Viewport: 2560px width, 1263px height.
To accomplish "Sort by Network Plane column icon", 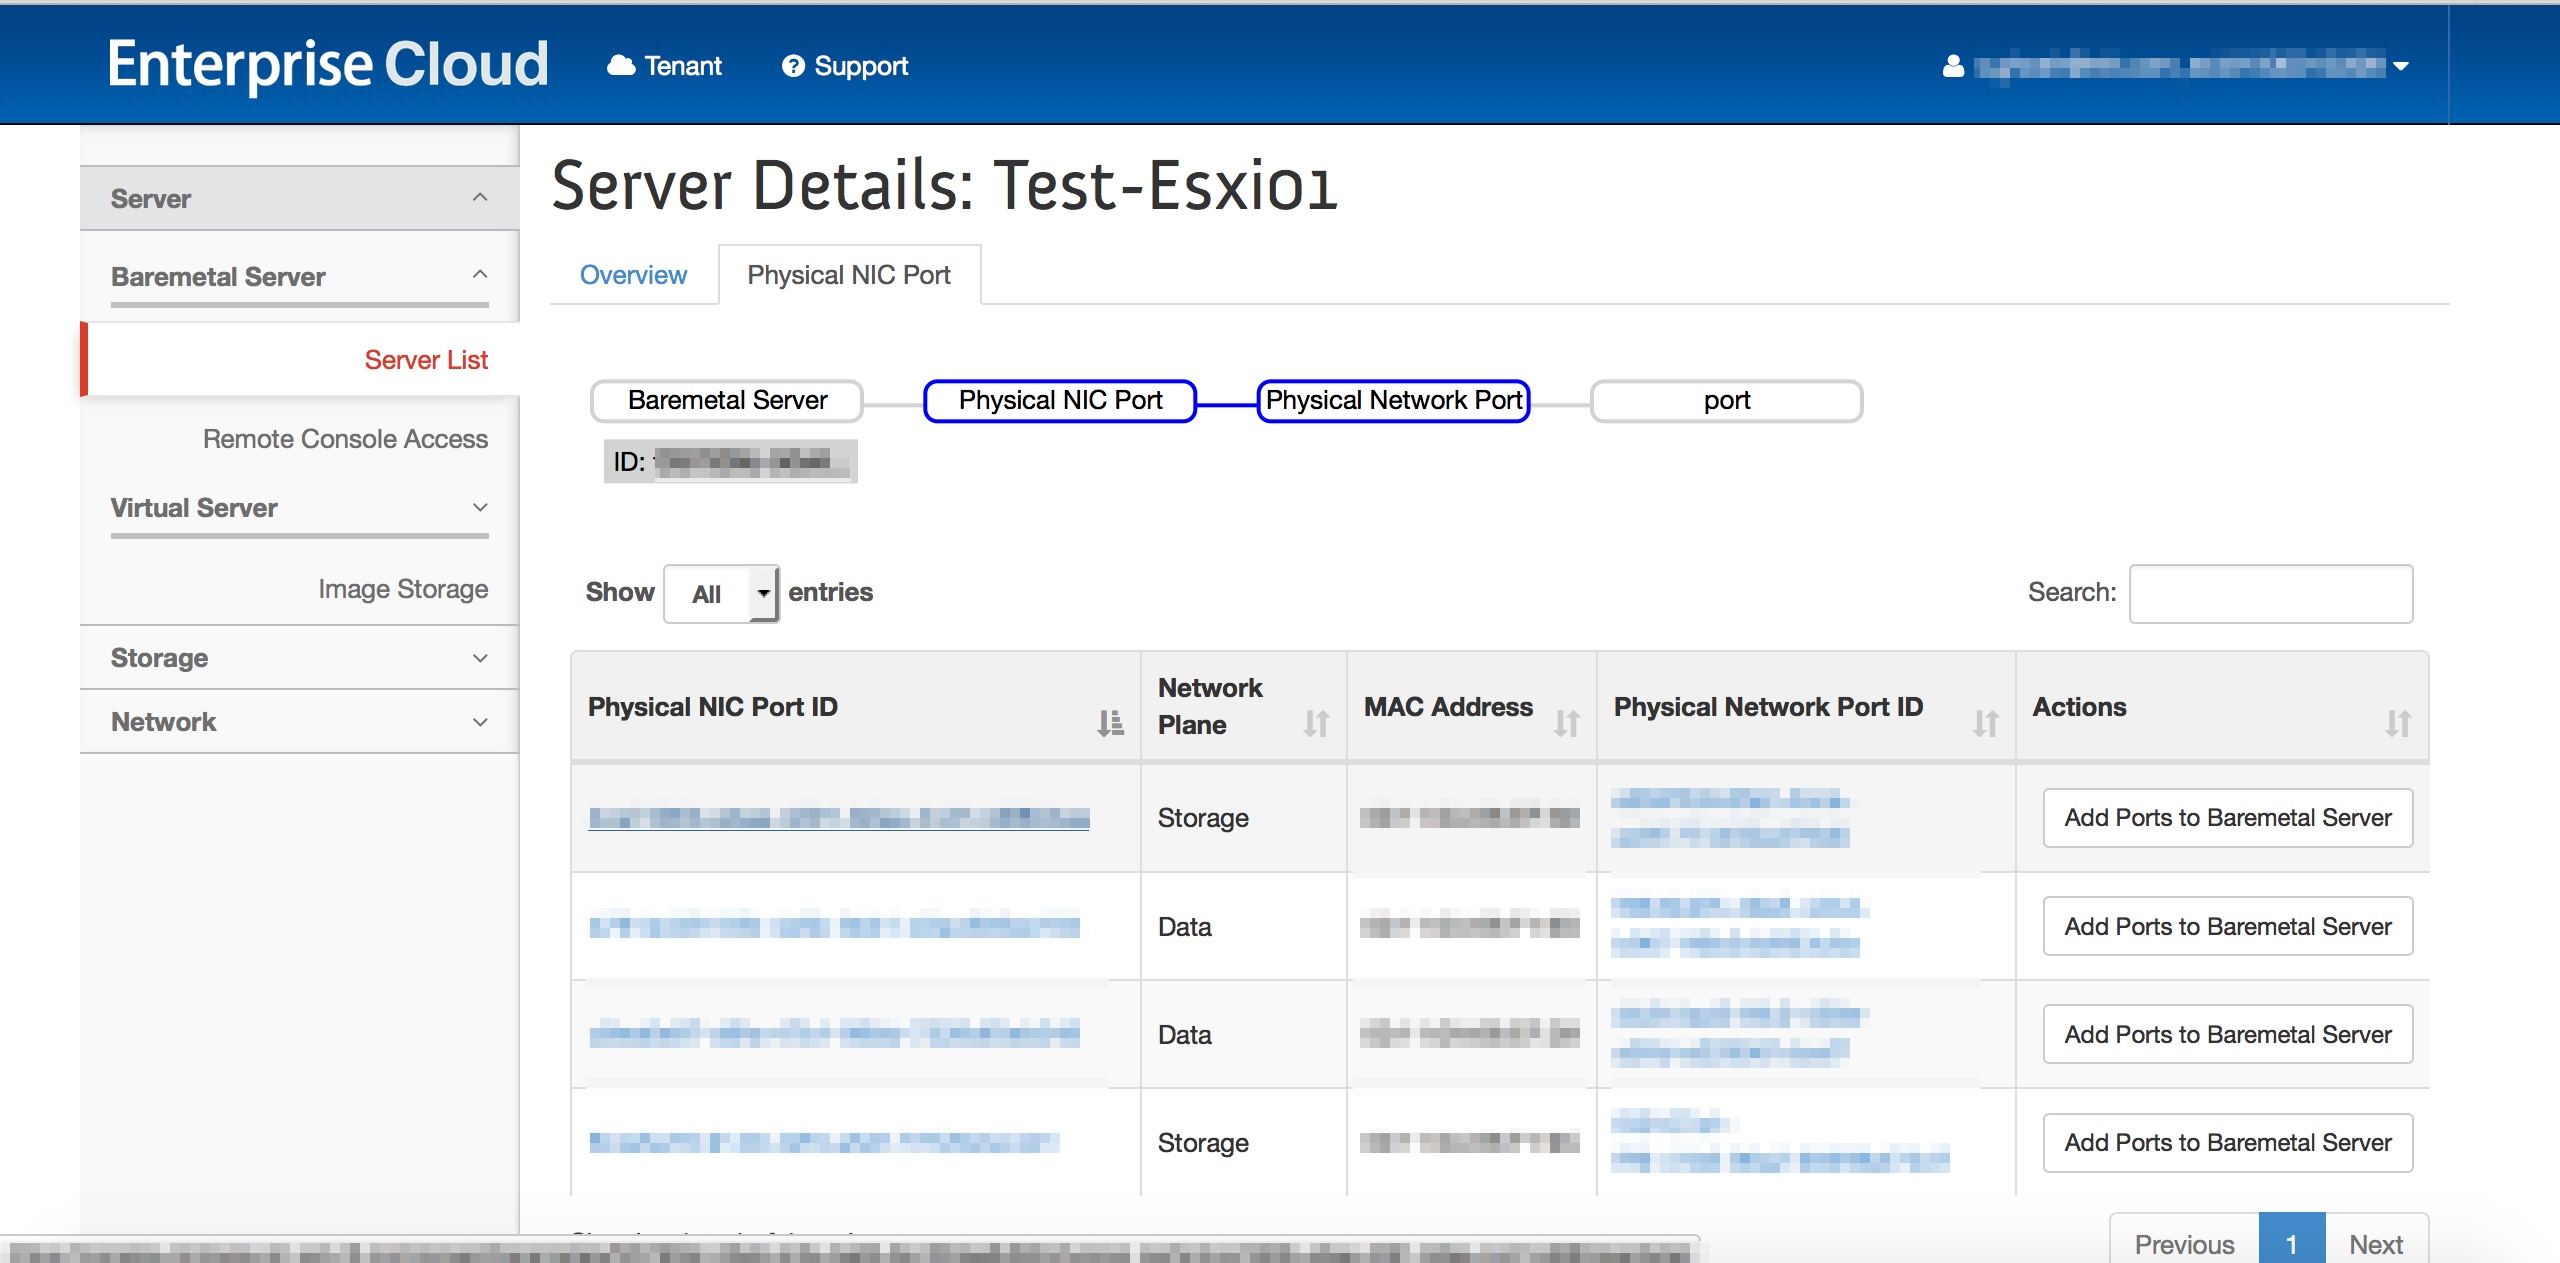I will [x=1316, y=722].
